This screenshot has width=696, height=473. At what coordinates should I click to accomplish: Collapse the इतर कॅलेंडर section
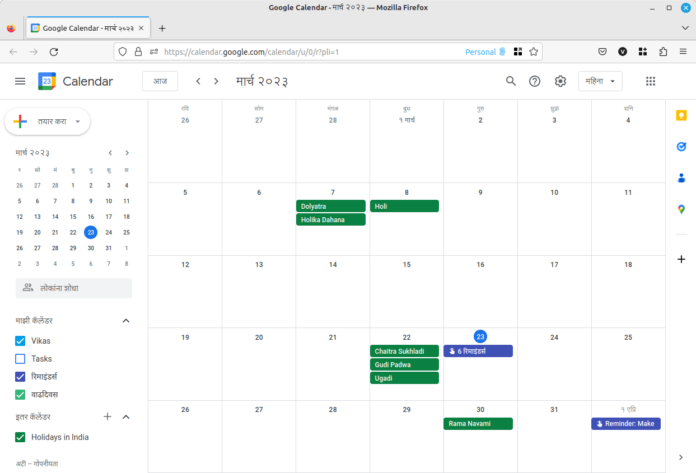click(126, 417)
